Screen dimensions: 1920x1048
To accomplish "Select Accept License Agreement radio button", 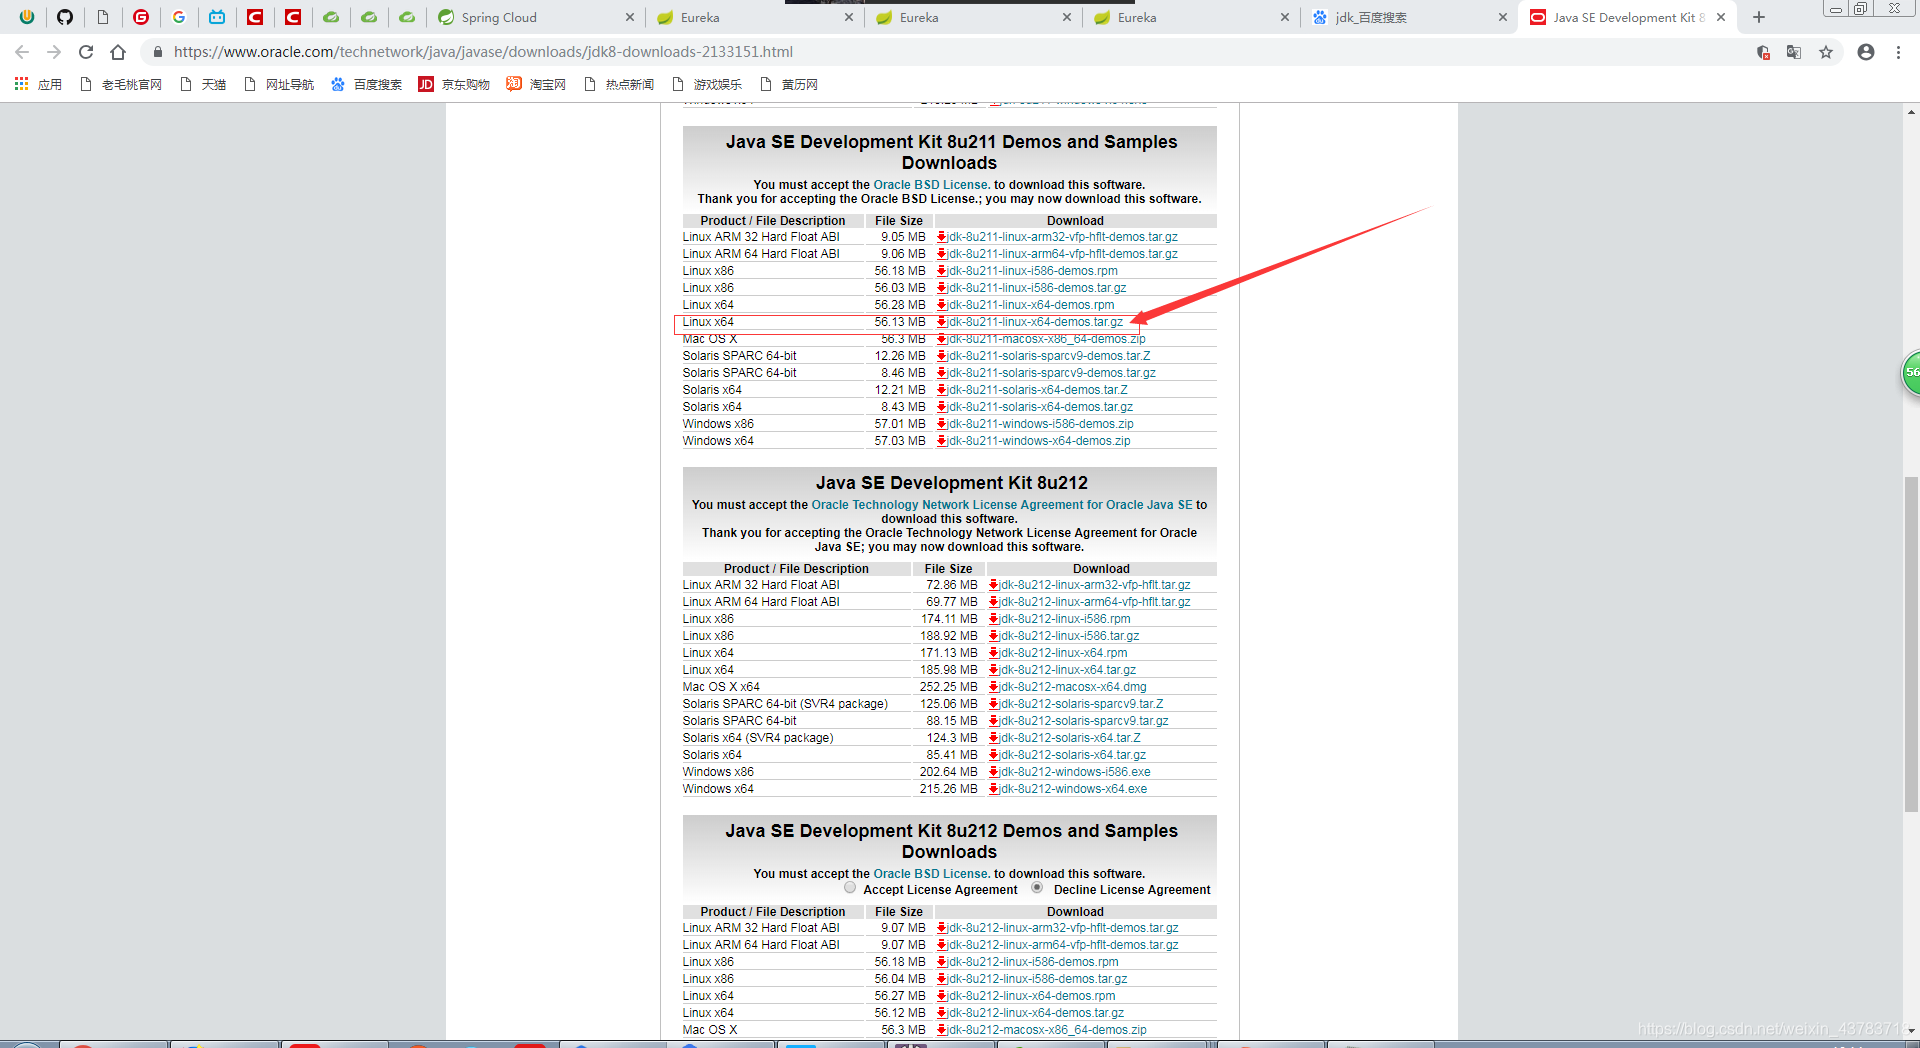I will [x=850, y=888].
